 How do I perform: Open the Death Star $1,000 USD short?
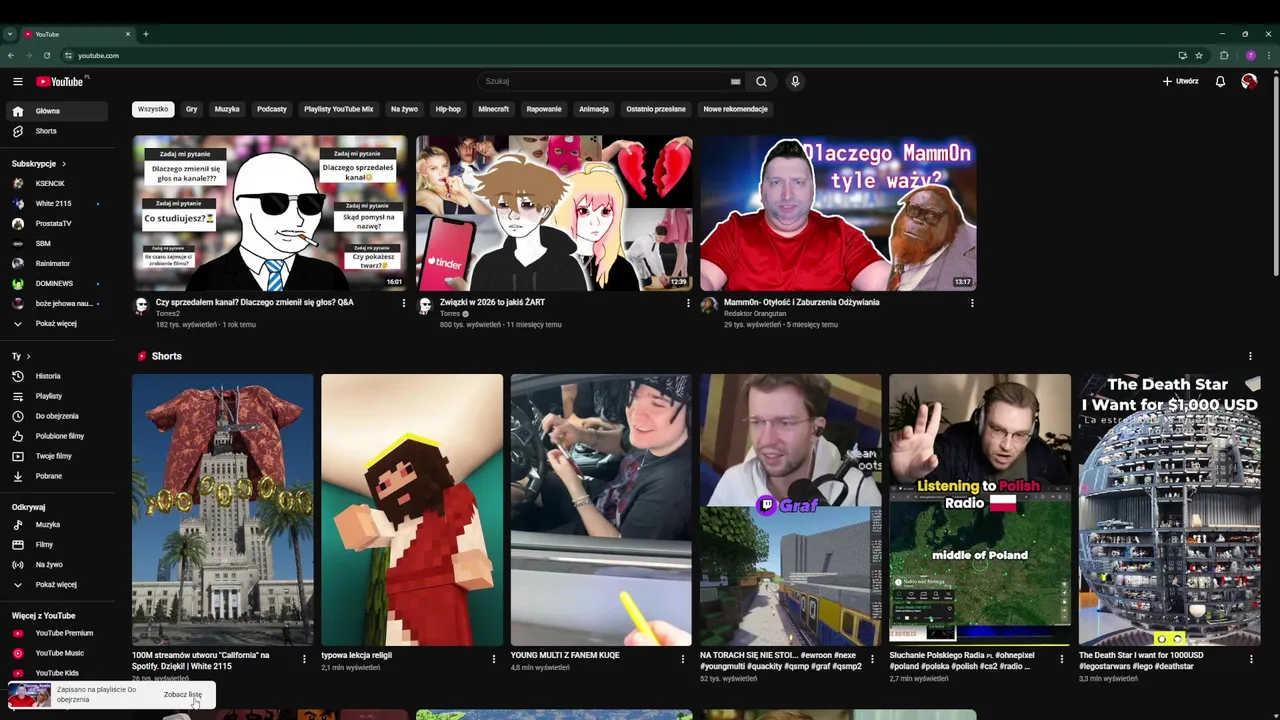1169,510
